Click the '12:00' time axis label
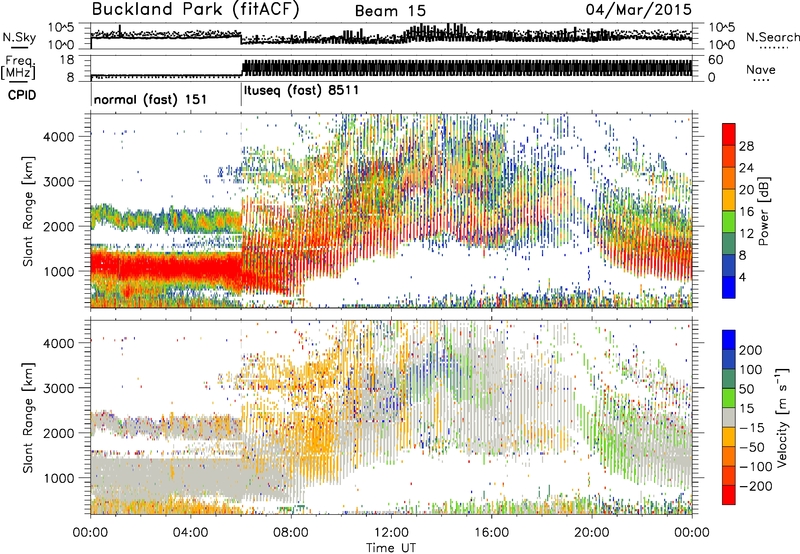800x554 pixels. pos(391,533)
